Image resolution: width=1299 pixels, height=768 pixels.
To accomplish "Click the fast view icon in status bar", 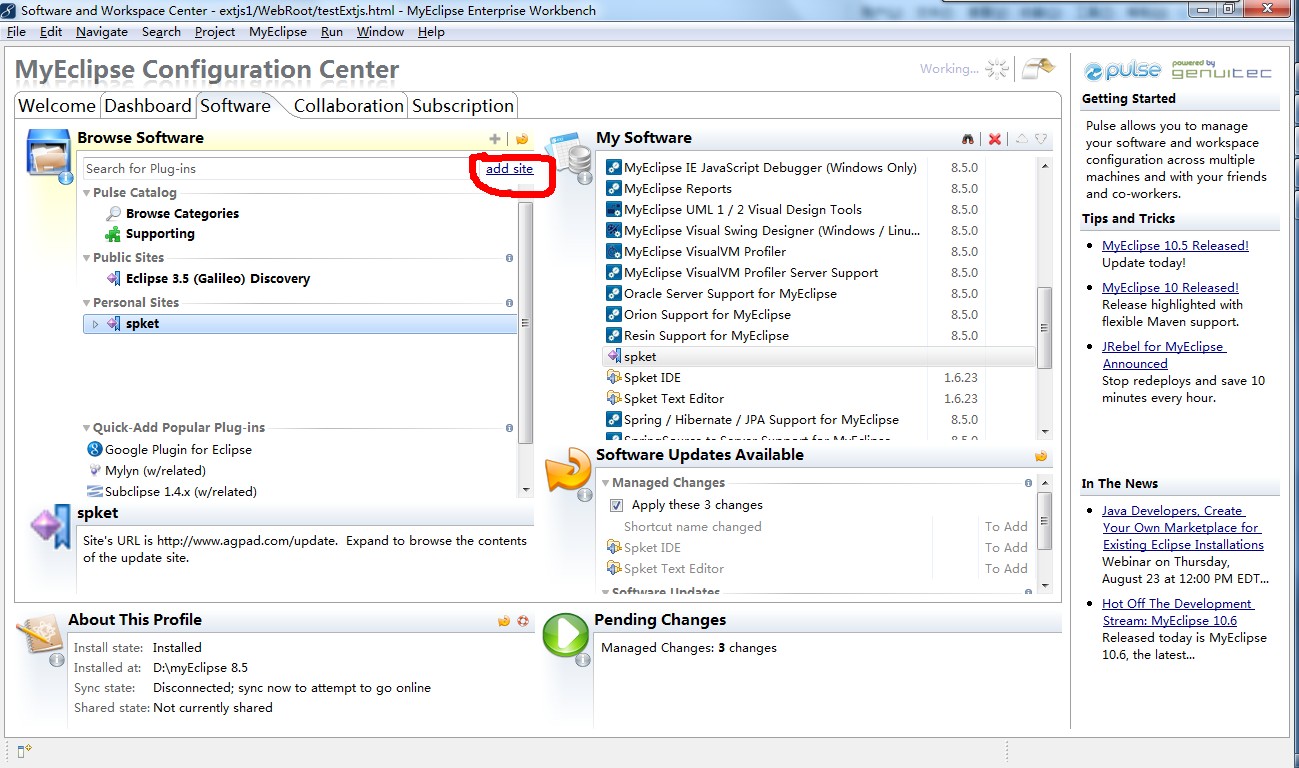I will pyautogui.click(x=25, y=750).
